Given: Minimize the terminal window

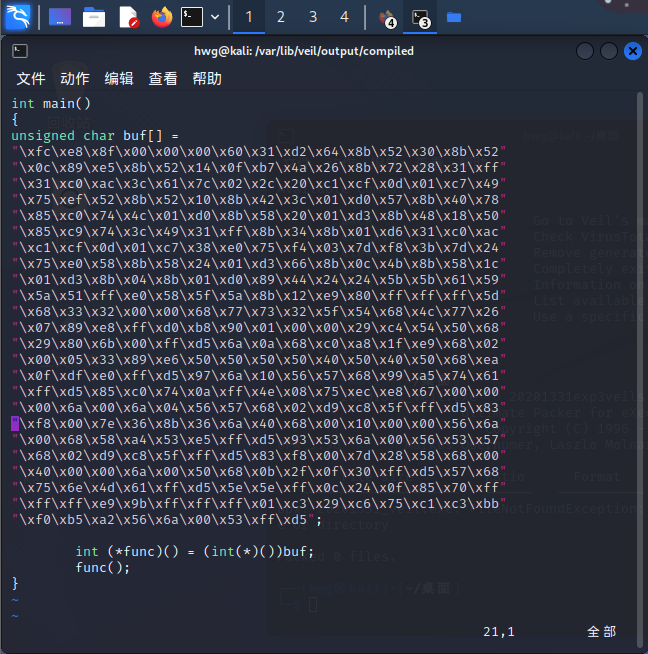Looking at the screenshot, I should 585,51.
